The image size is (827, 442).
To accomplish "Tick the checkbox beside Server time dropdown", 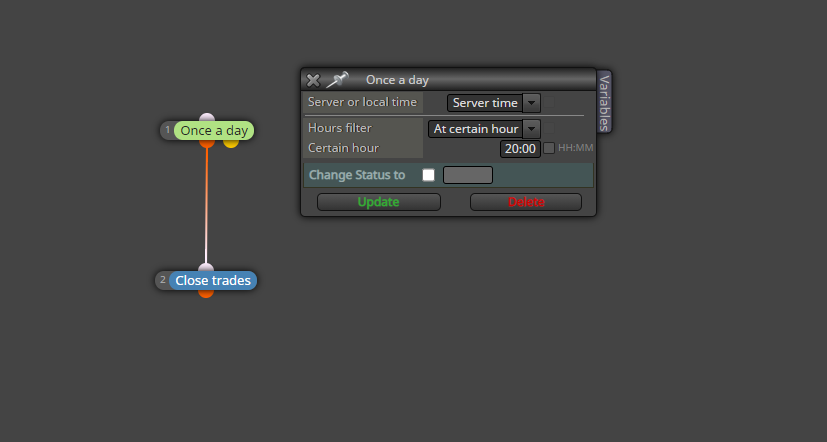I will (x=549, y=102).
